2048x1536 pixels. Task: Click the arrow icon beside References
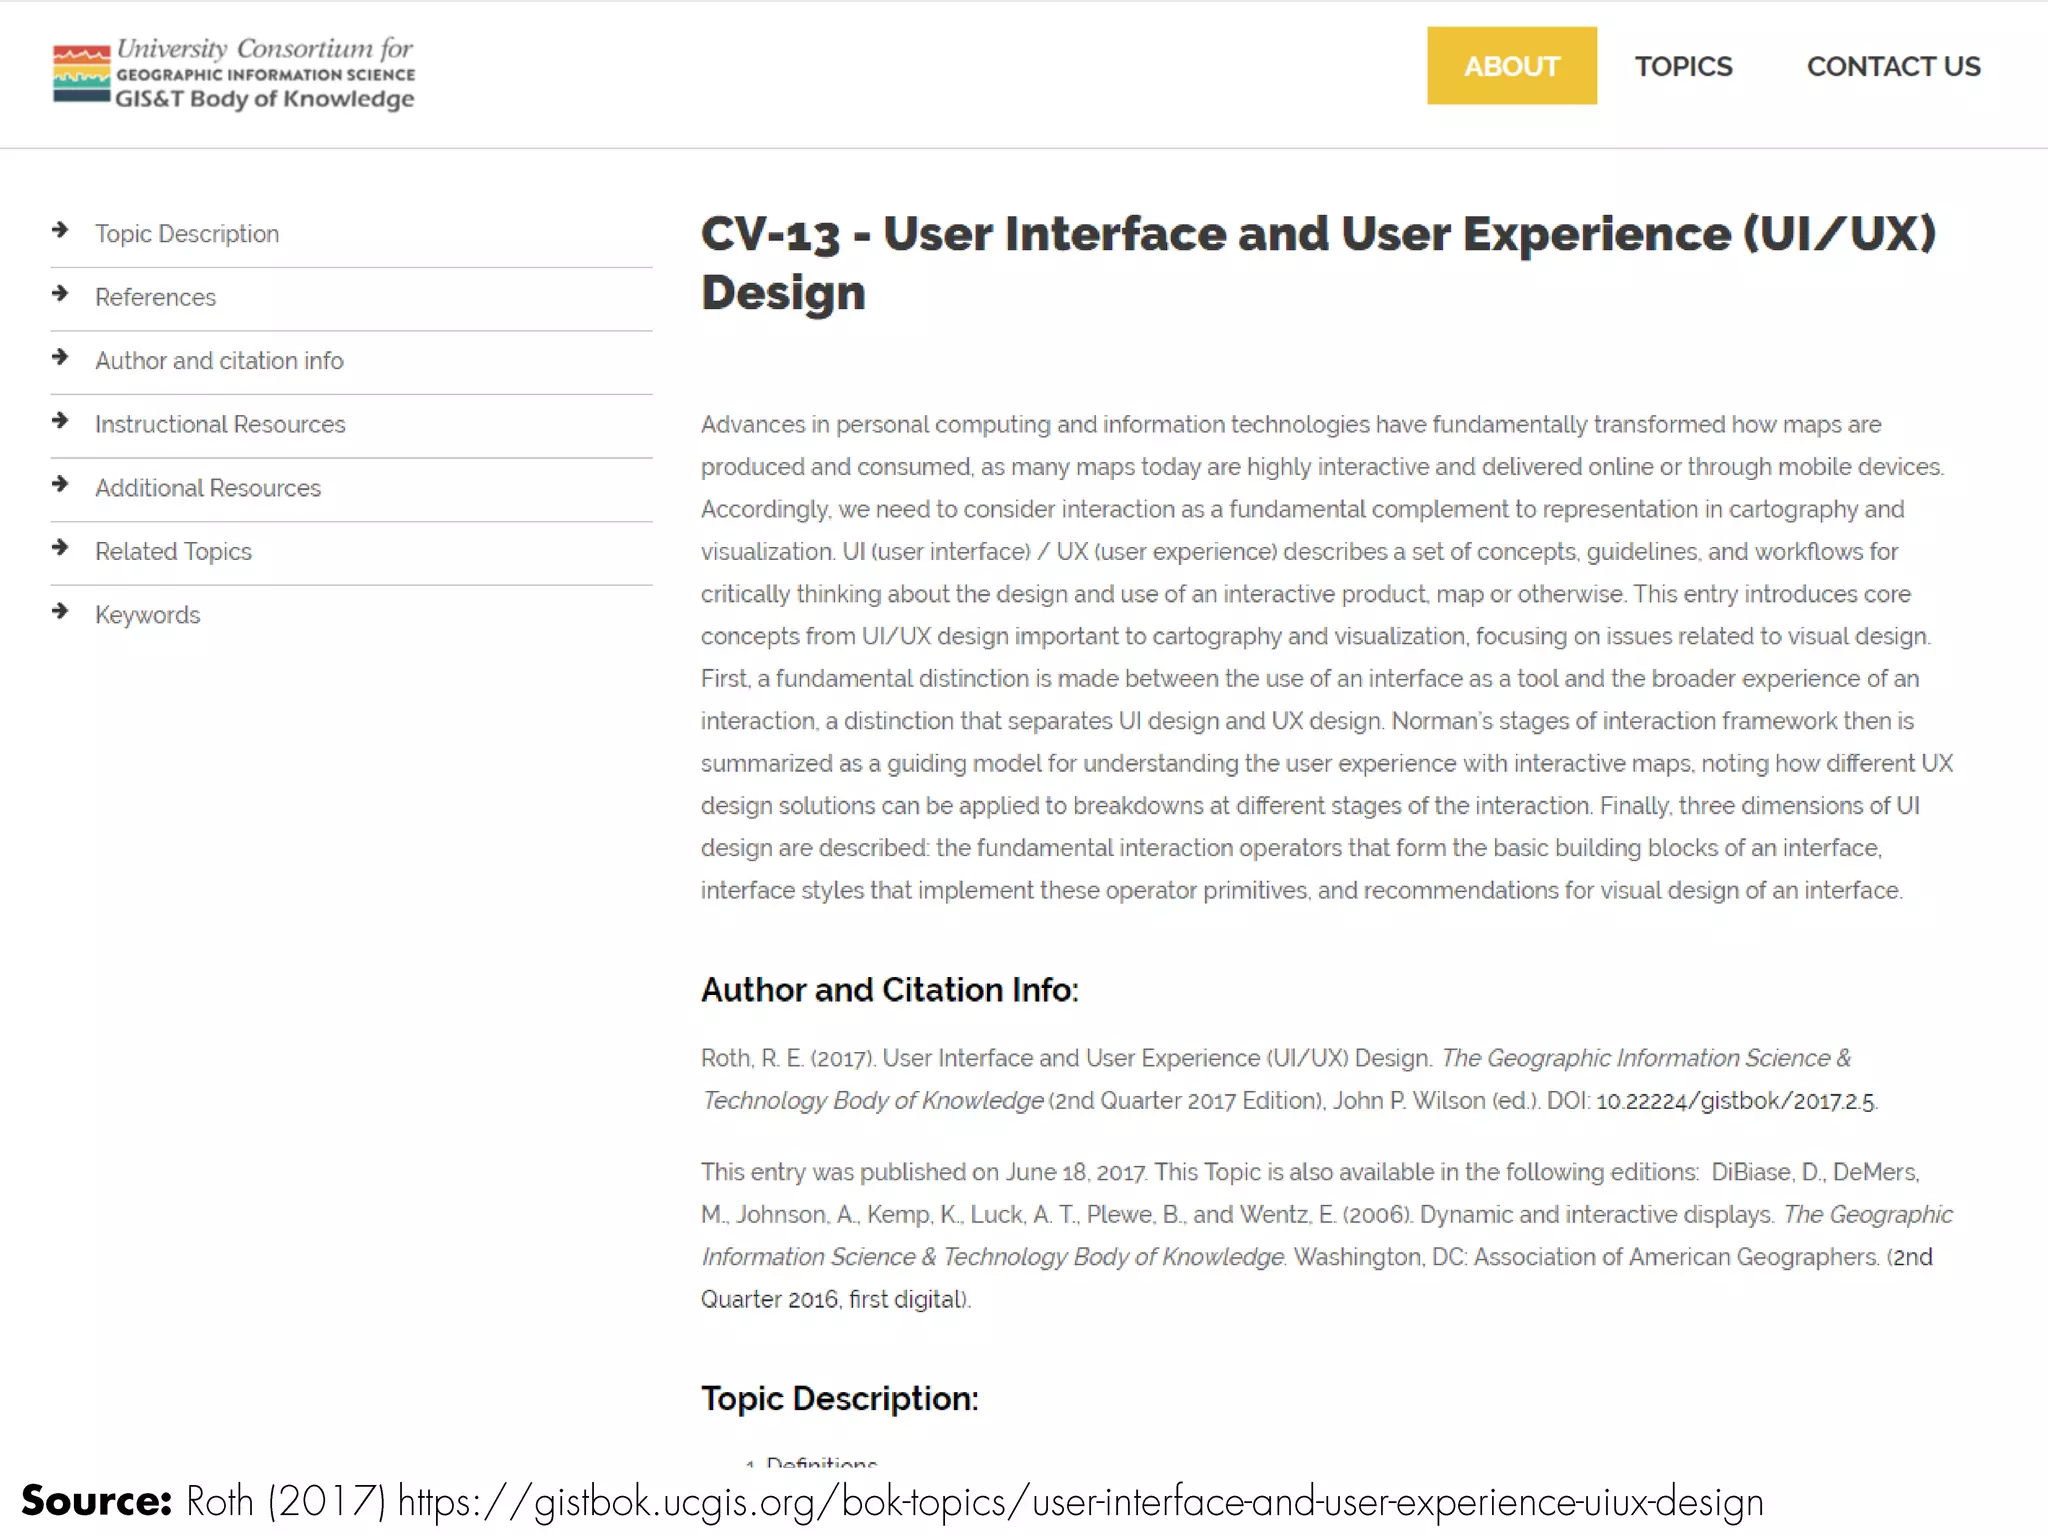(60, 293)
